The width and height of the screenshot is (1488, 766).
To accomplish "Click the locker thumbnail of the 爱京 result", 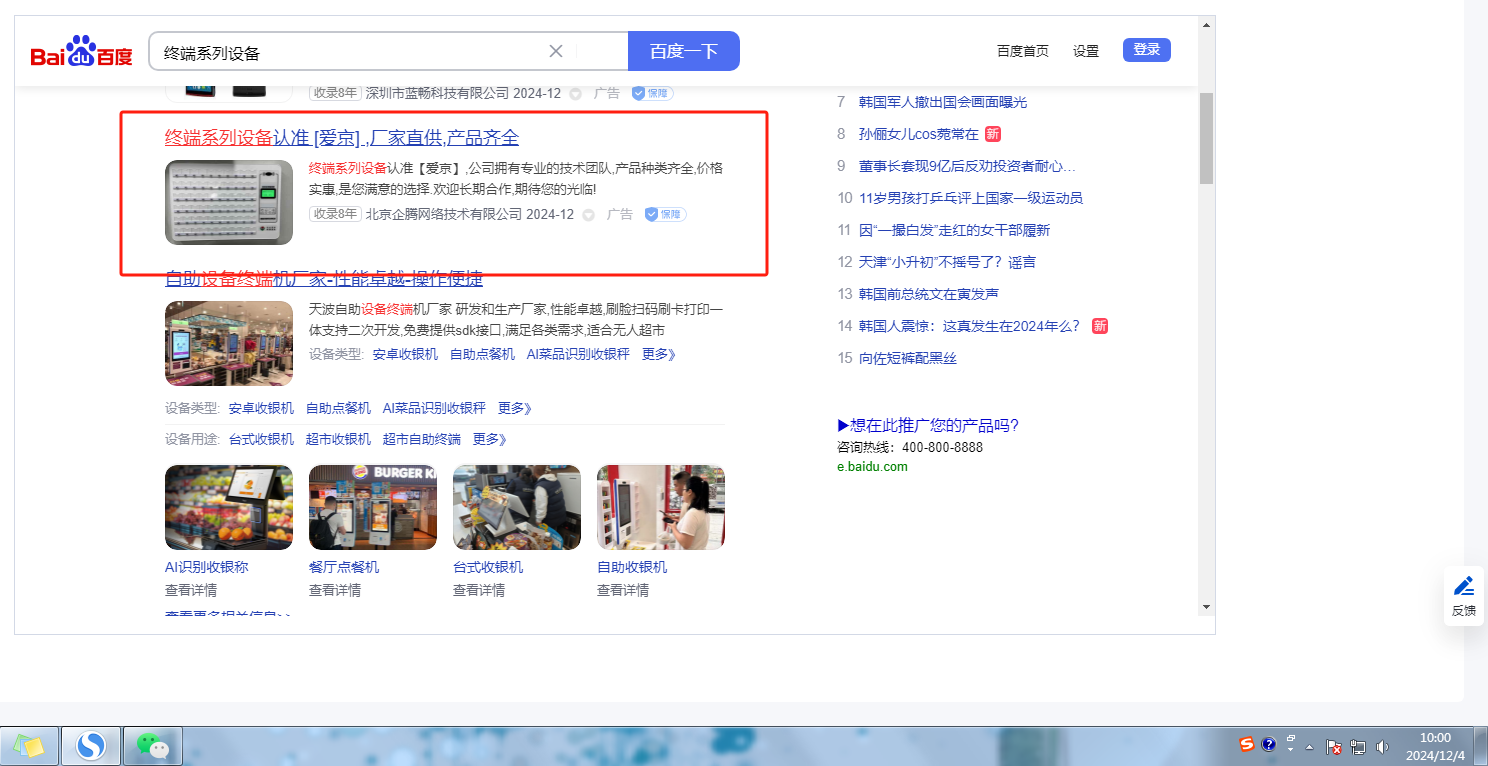I will point(229,202).
